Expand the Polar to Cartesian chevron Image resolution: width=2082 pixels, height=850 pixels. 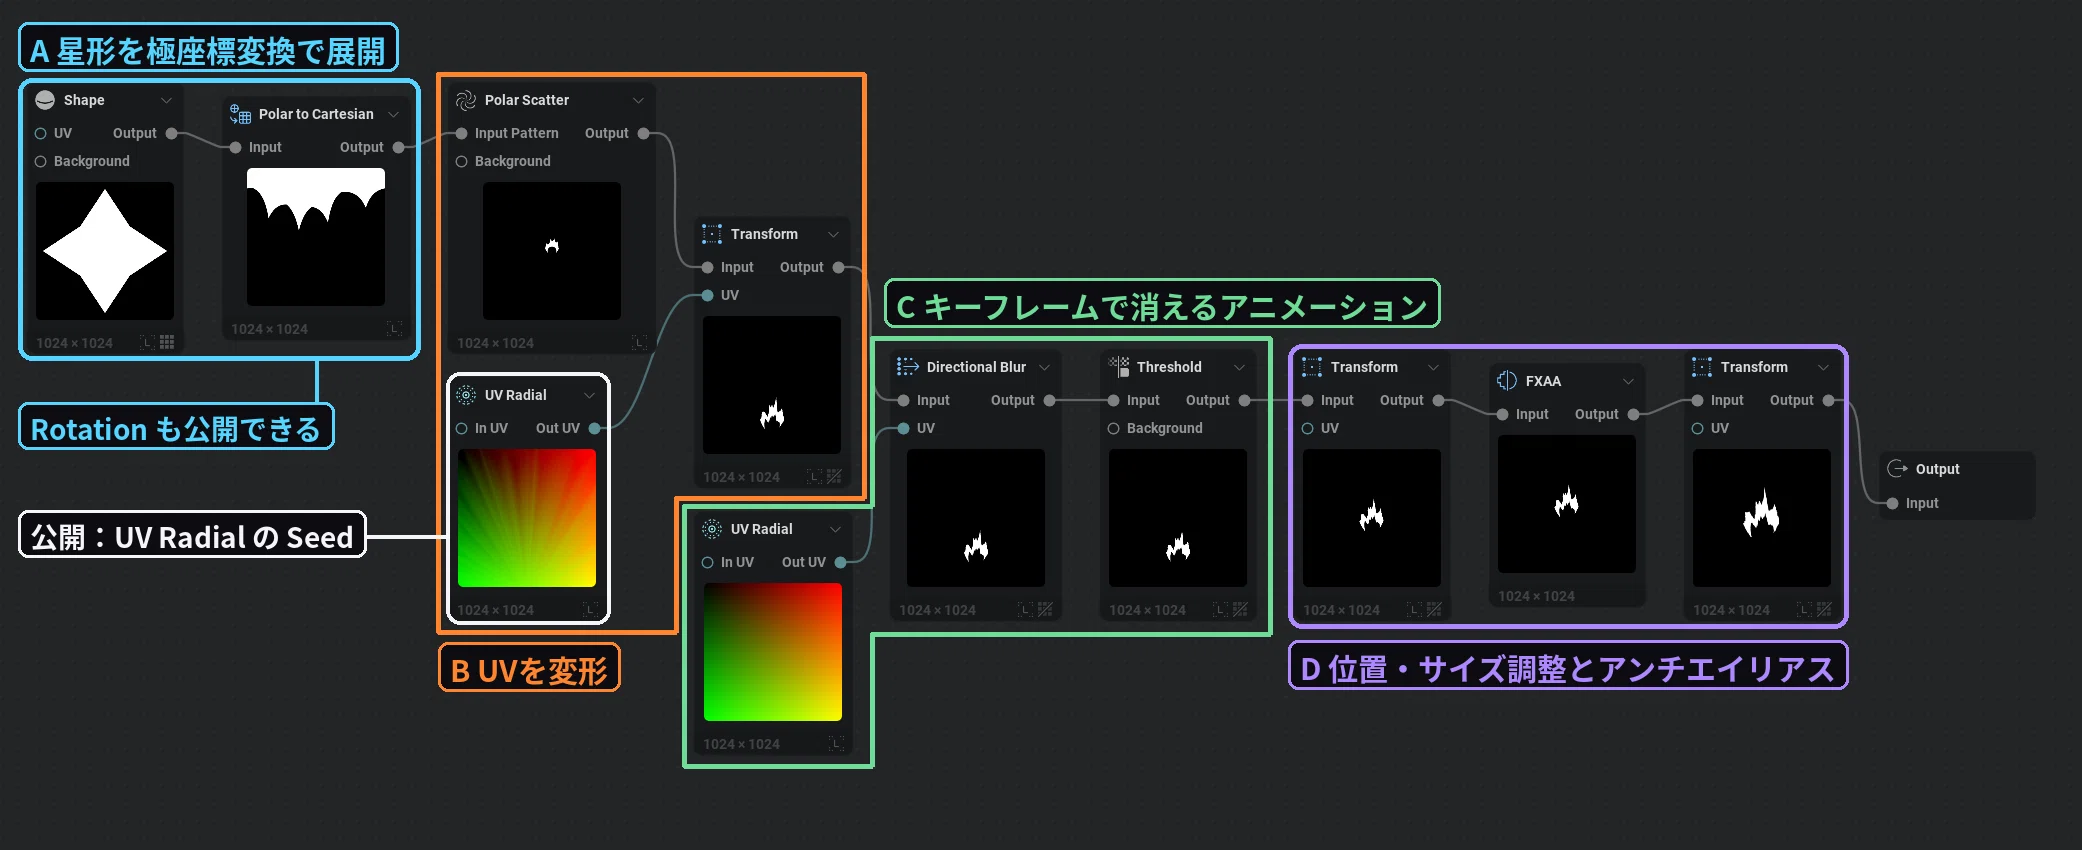pyautogui.click(x=394, y=114)
